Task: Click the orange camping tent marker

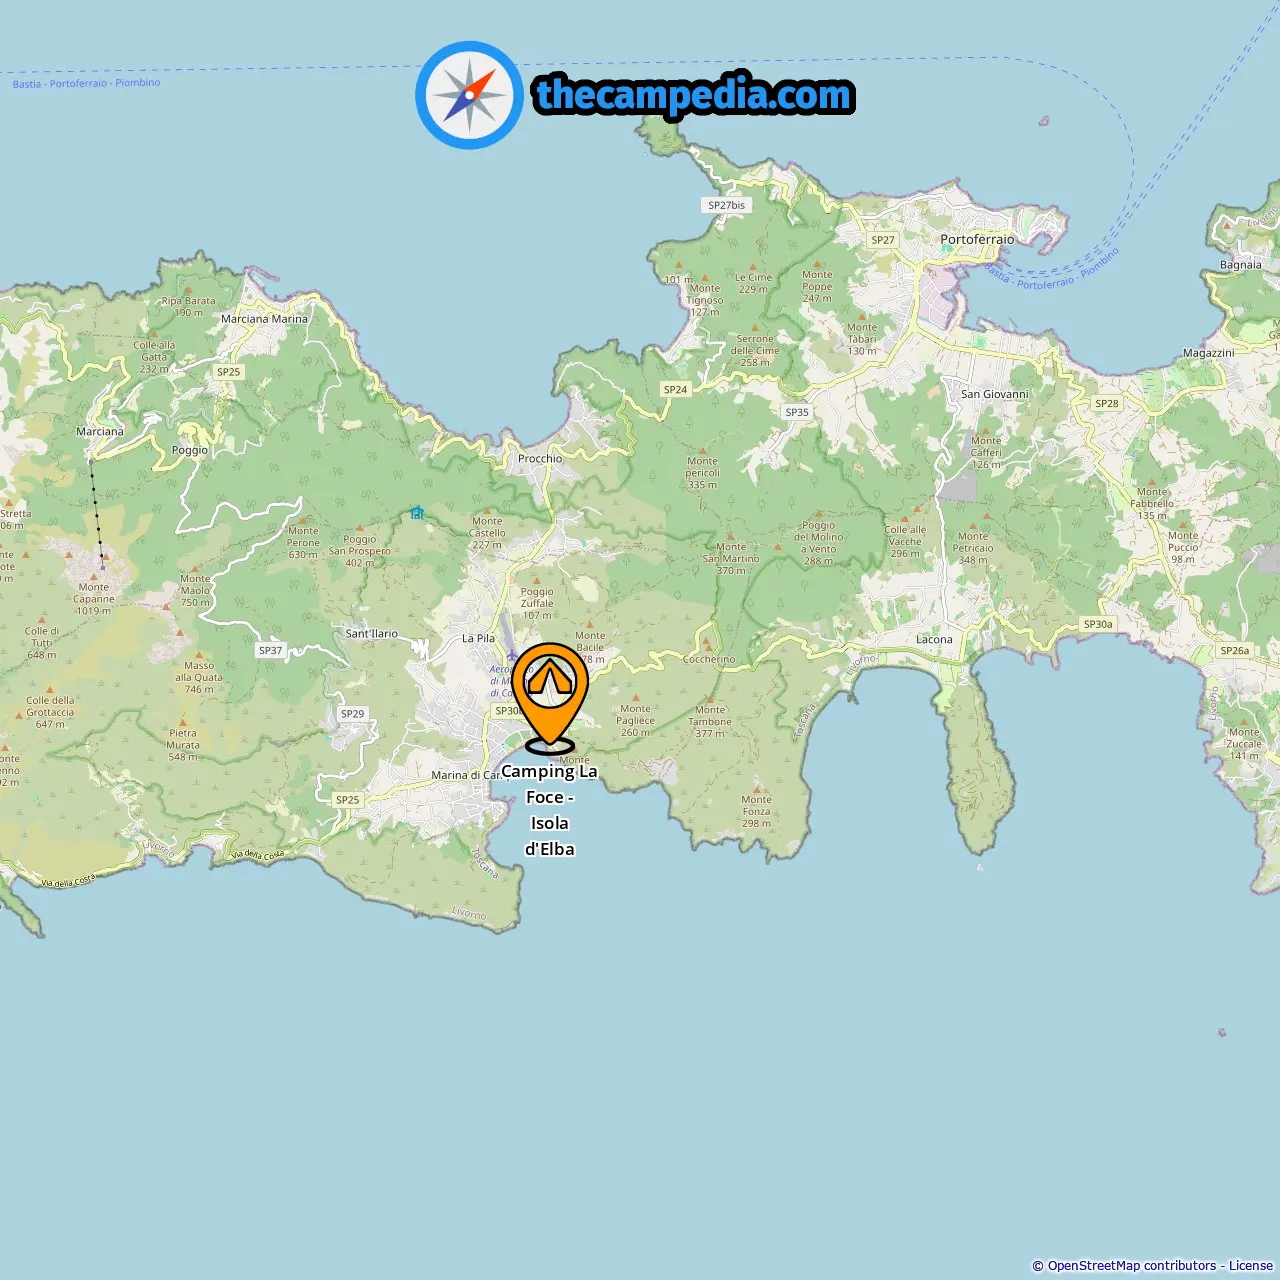Action: [549, 692]
